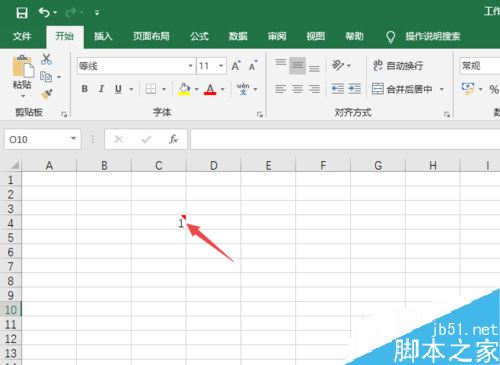Viewport: 500px width, 365px height.
Task: Apply red font color
Action: click(210, 89)
